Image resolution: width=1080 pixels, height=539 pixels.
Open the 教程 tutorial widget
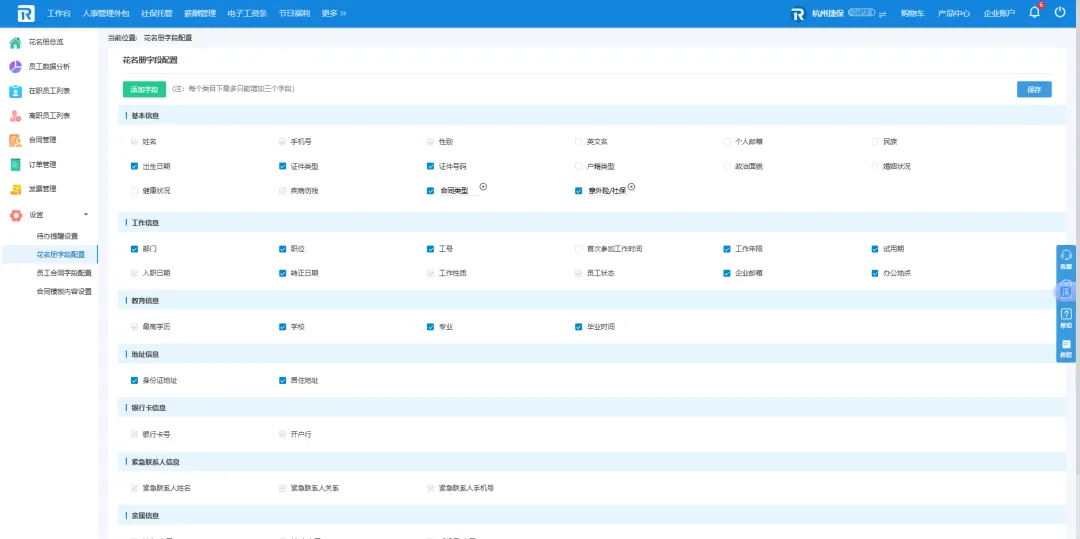click(1066, 348)
